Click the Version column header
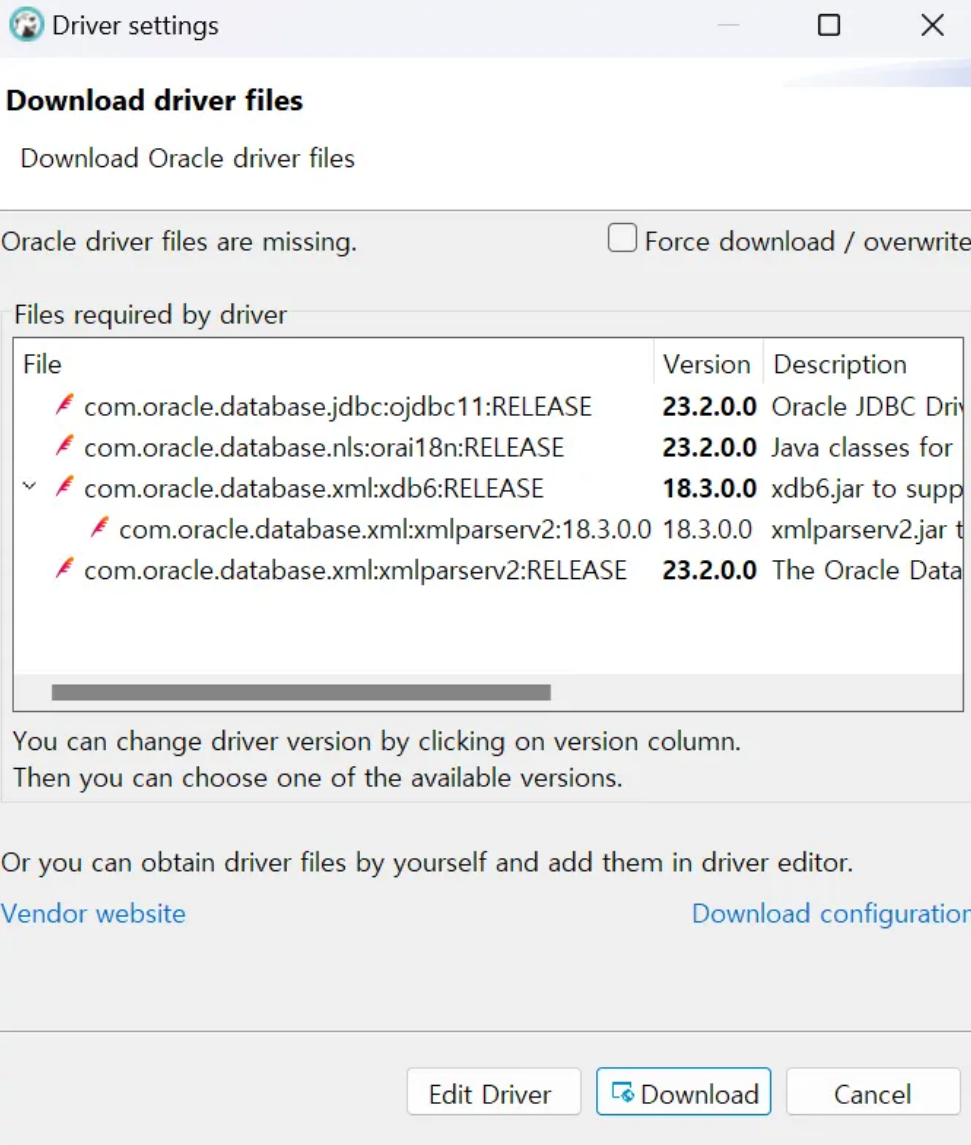This screenshot has height=1145, width=971. [707, 364]
